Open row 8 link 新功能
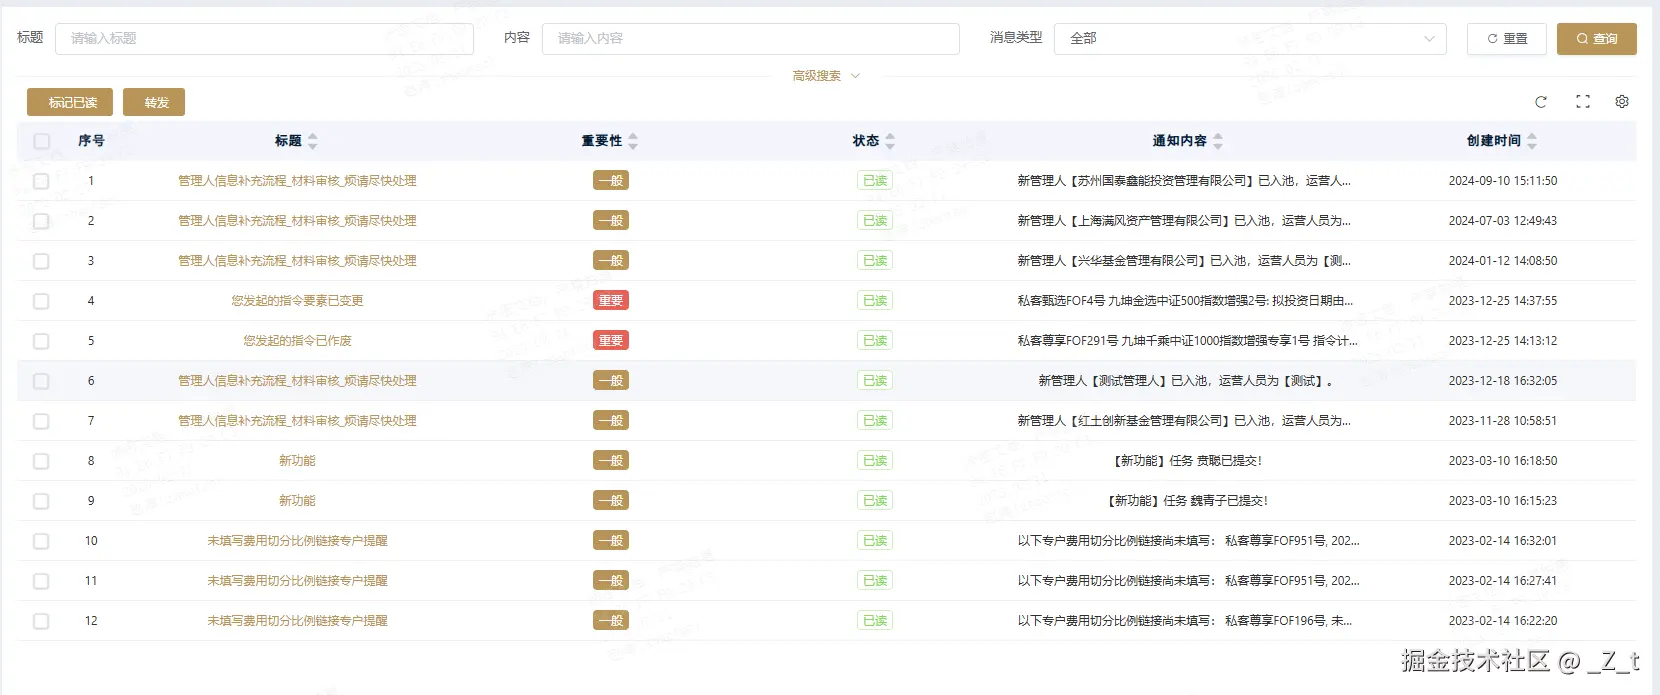Image resolution: width=1660 pixels, height=695 pixels. point(297,461)
